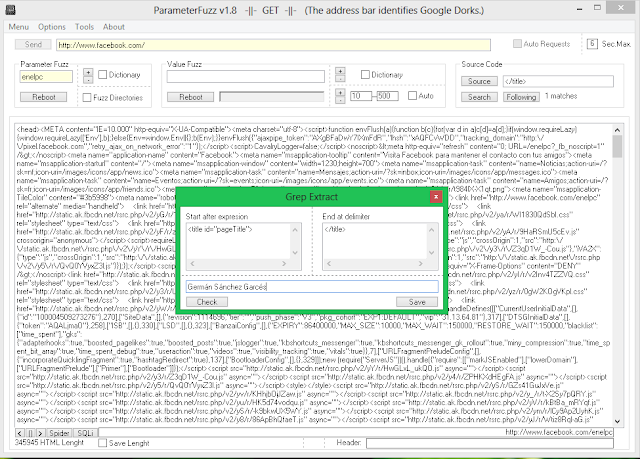640x459 pixels.
Task: Toggle the Save Lenght checkbox
Action: [102, 443]
